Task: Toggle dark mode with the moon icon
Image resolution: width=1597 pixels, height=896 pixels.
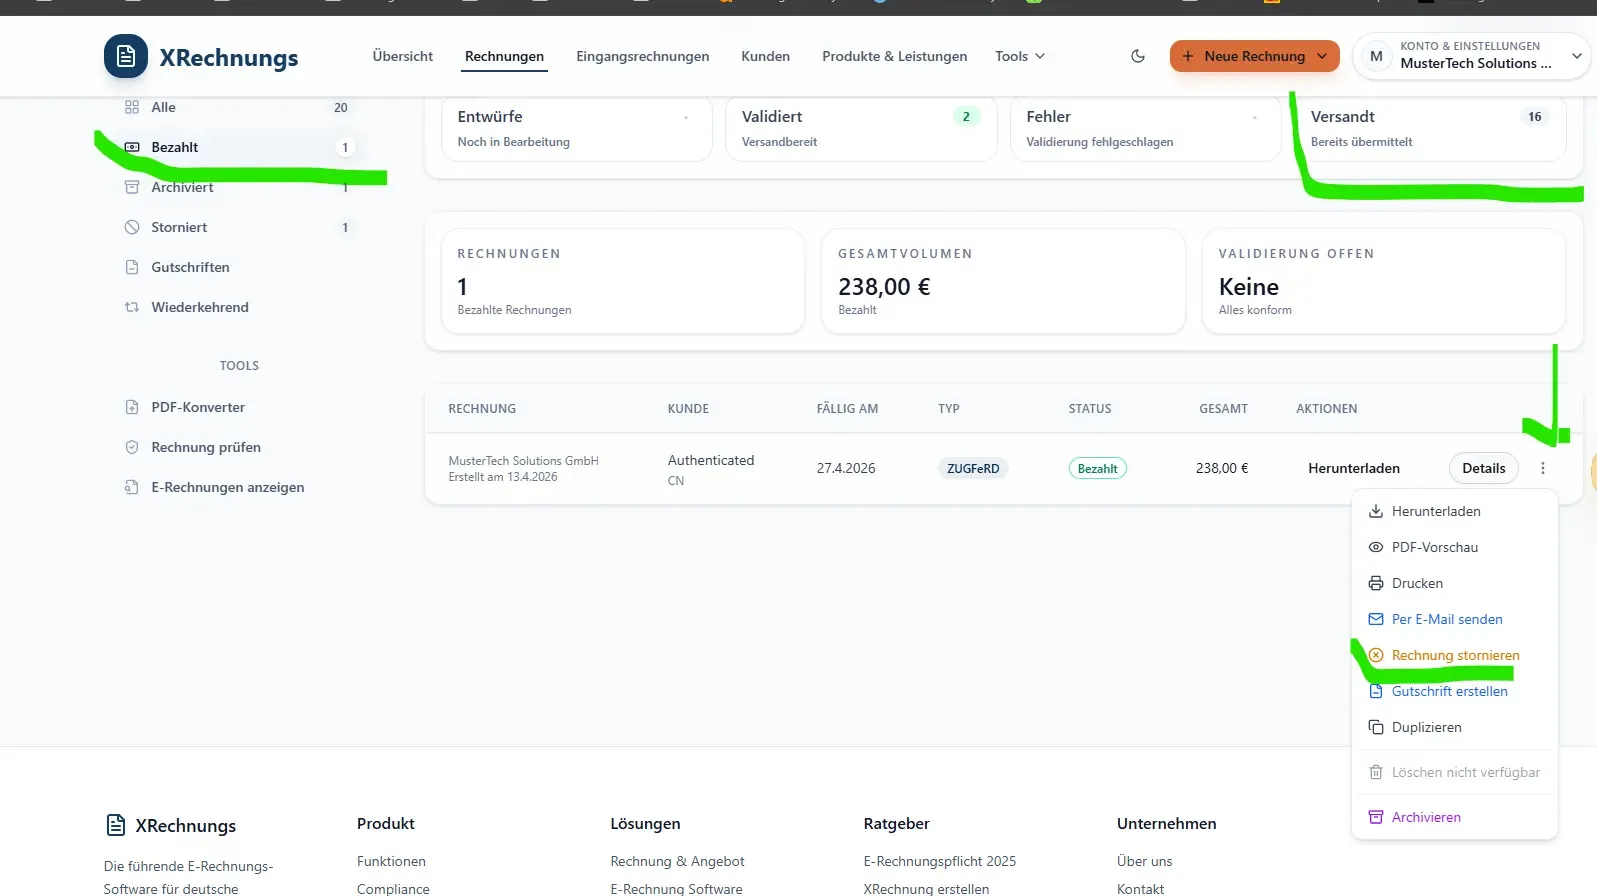Action: pyautogui.click(x=1138, y=56)
